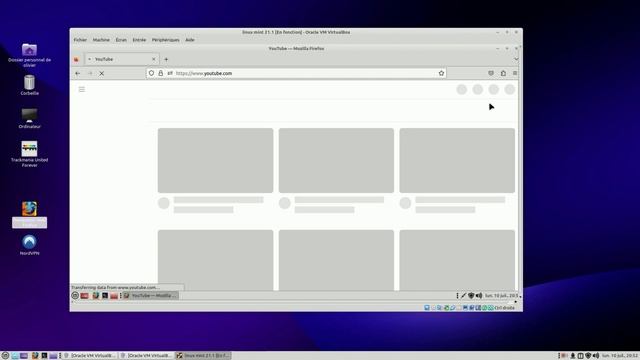Open Machine menu in VirtualBox
Screen dimensions: 640x360
[x=101, y=40]
